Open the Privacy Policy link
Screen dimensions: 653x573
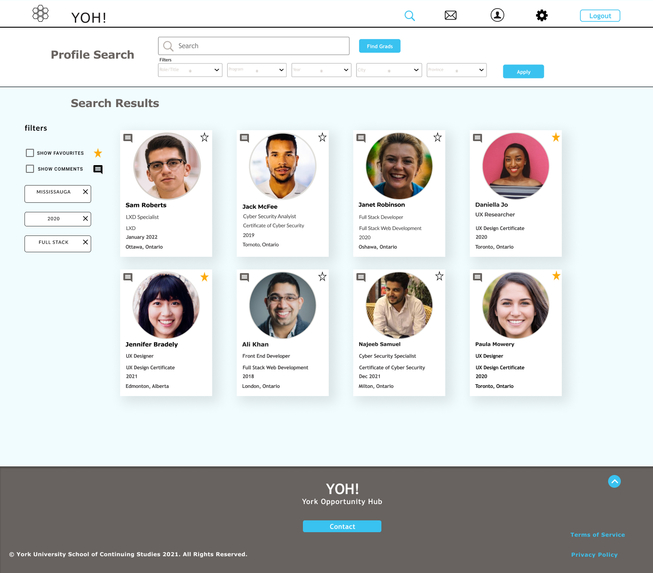594,555
